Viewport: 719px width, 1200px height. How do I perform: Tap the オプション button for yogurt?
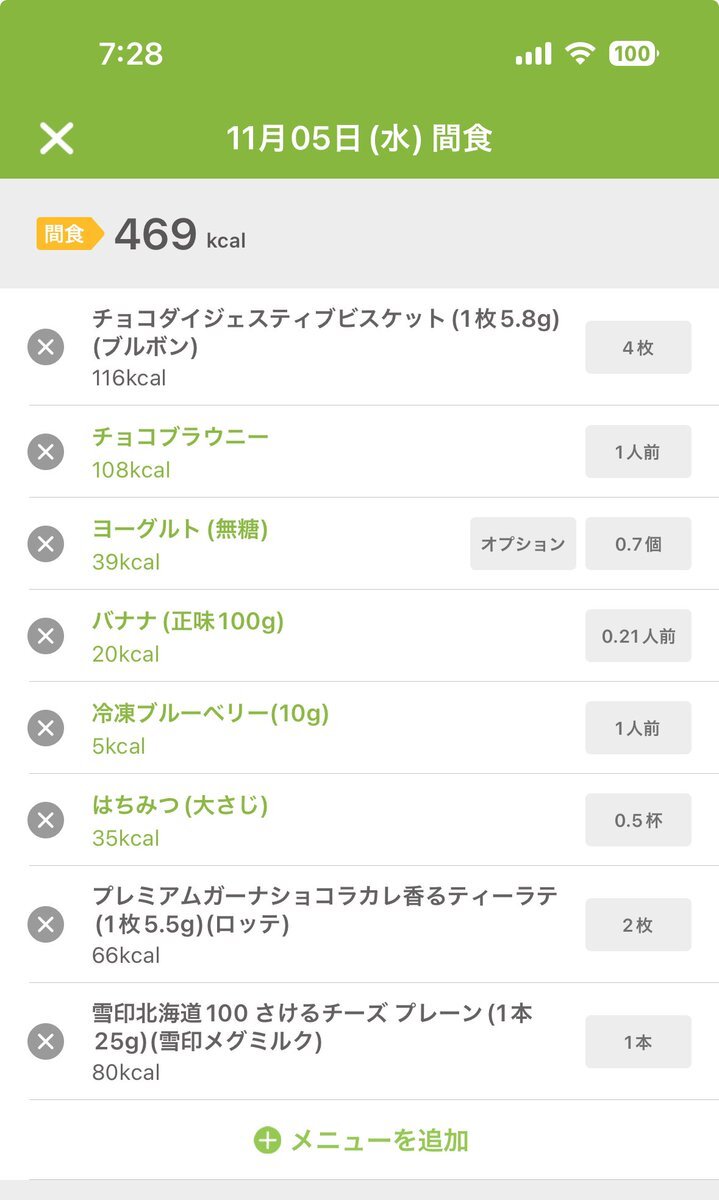click(x=523, y=544)
